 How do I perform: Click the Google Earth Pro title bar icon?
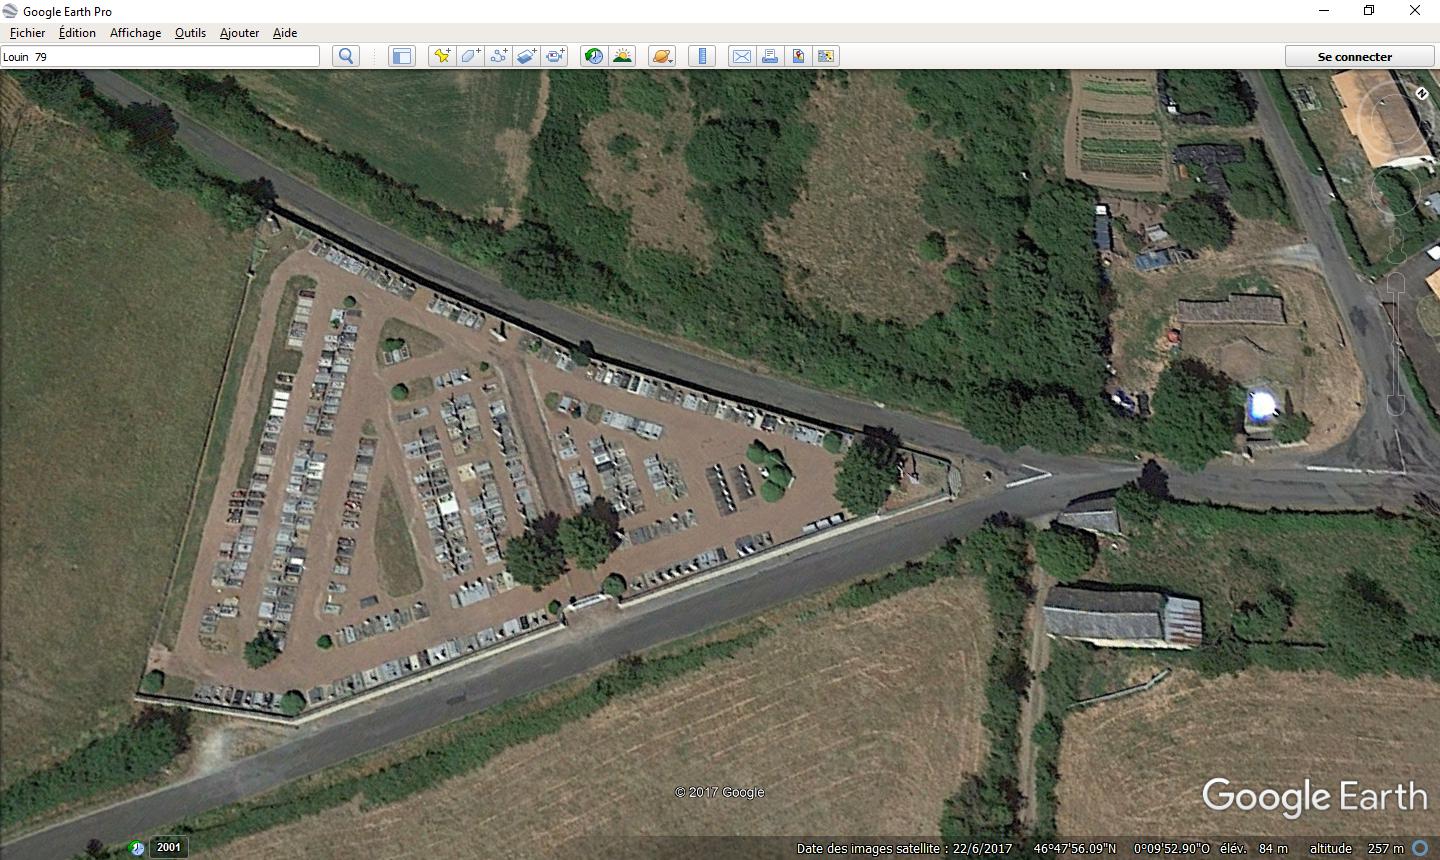10,11
